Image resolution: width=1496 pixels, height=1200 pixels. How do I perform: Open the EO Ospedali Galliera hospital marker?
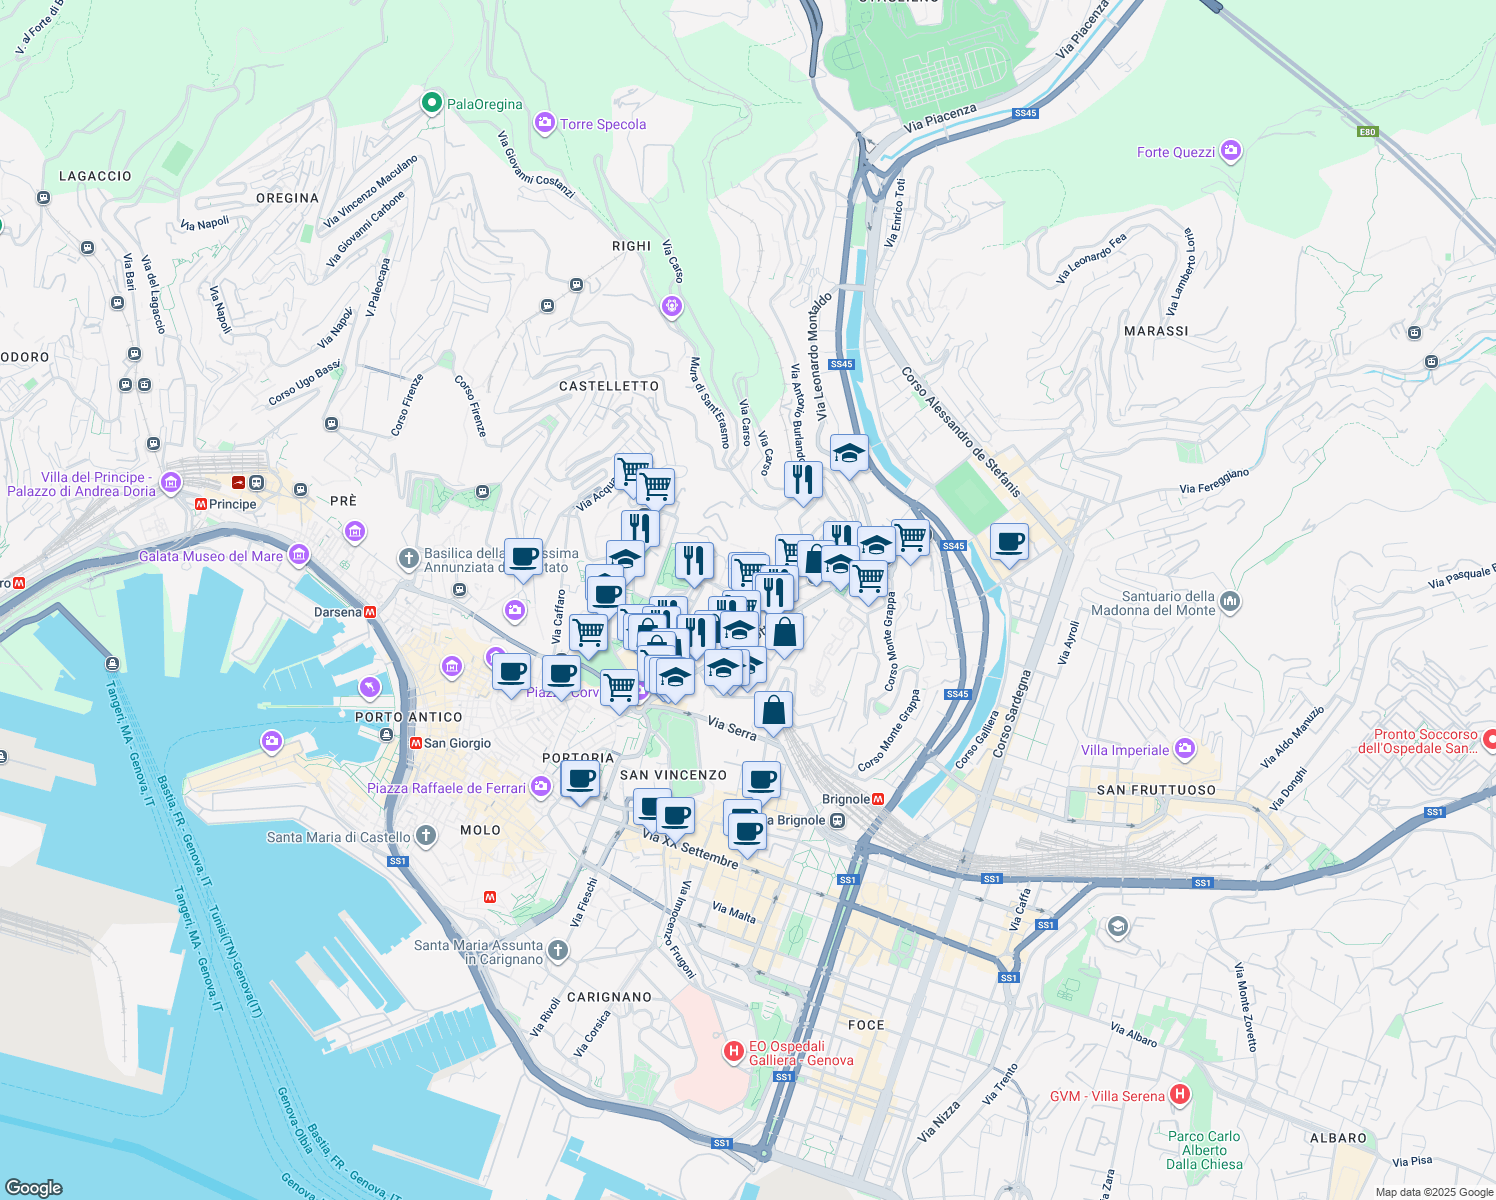(x=734, y=1052)
